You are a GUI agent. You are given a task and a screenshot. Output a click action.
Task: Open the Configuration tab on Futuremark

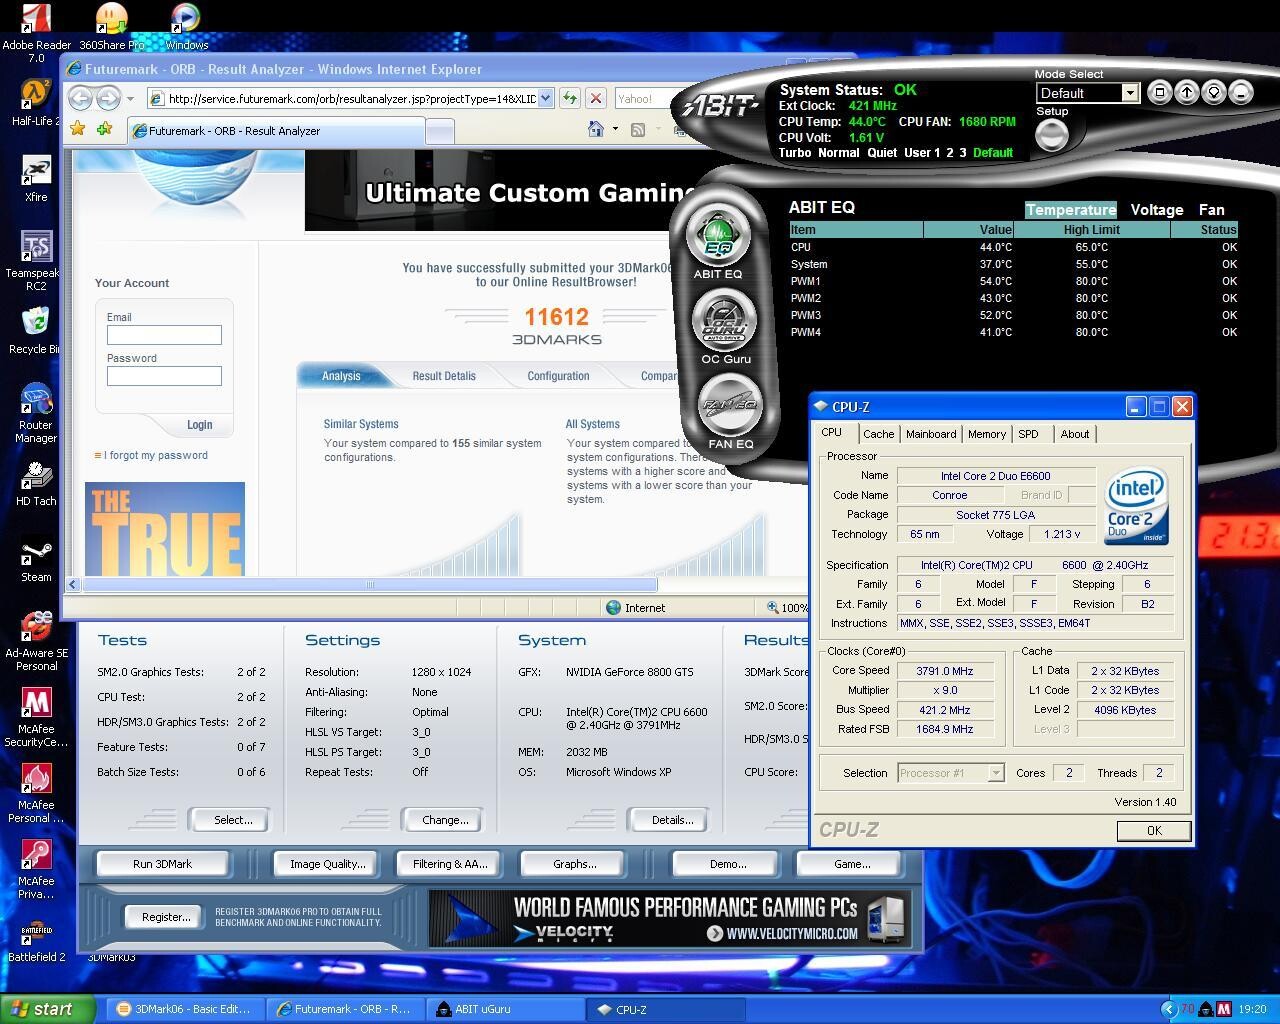pos(558,376)
